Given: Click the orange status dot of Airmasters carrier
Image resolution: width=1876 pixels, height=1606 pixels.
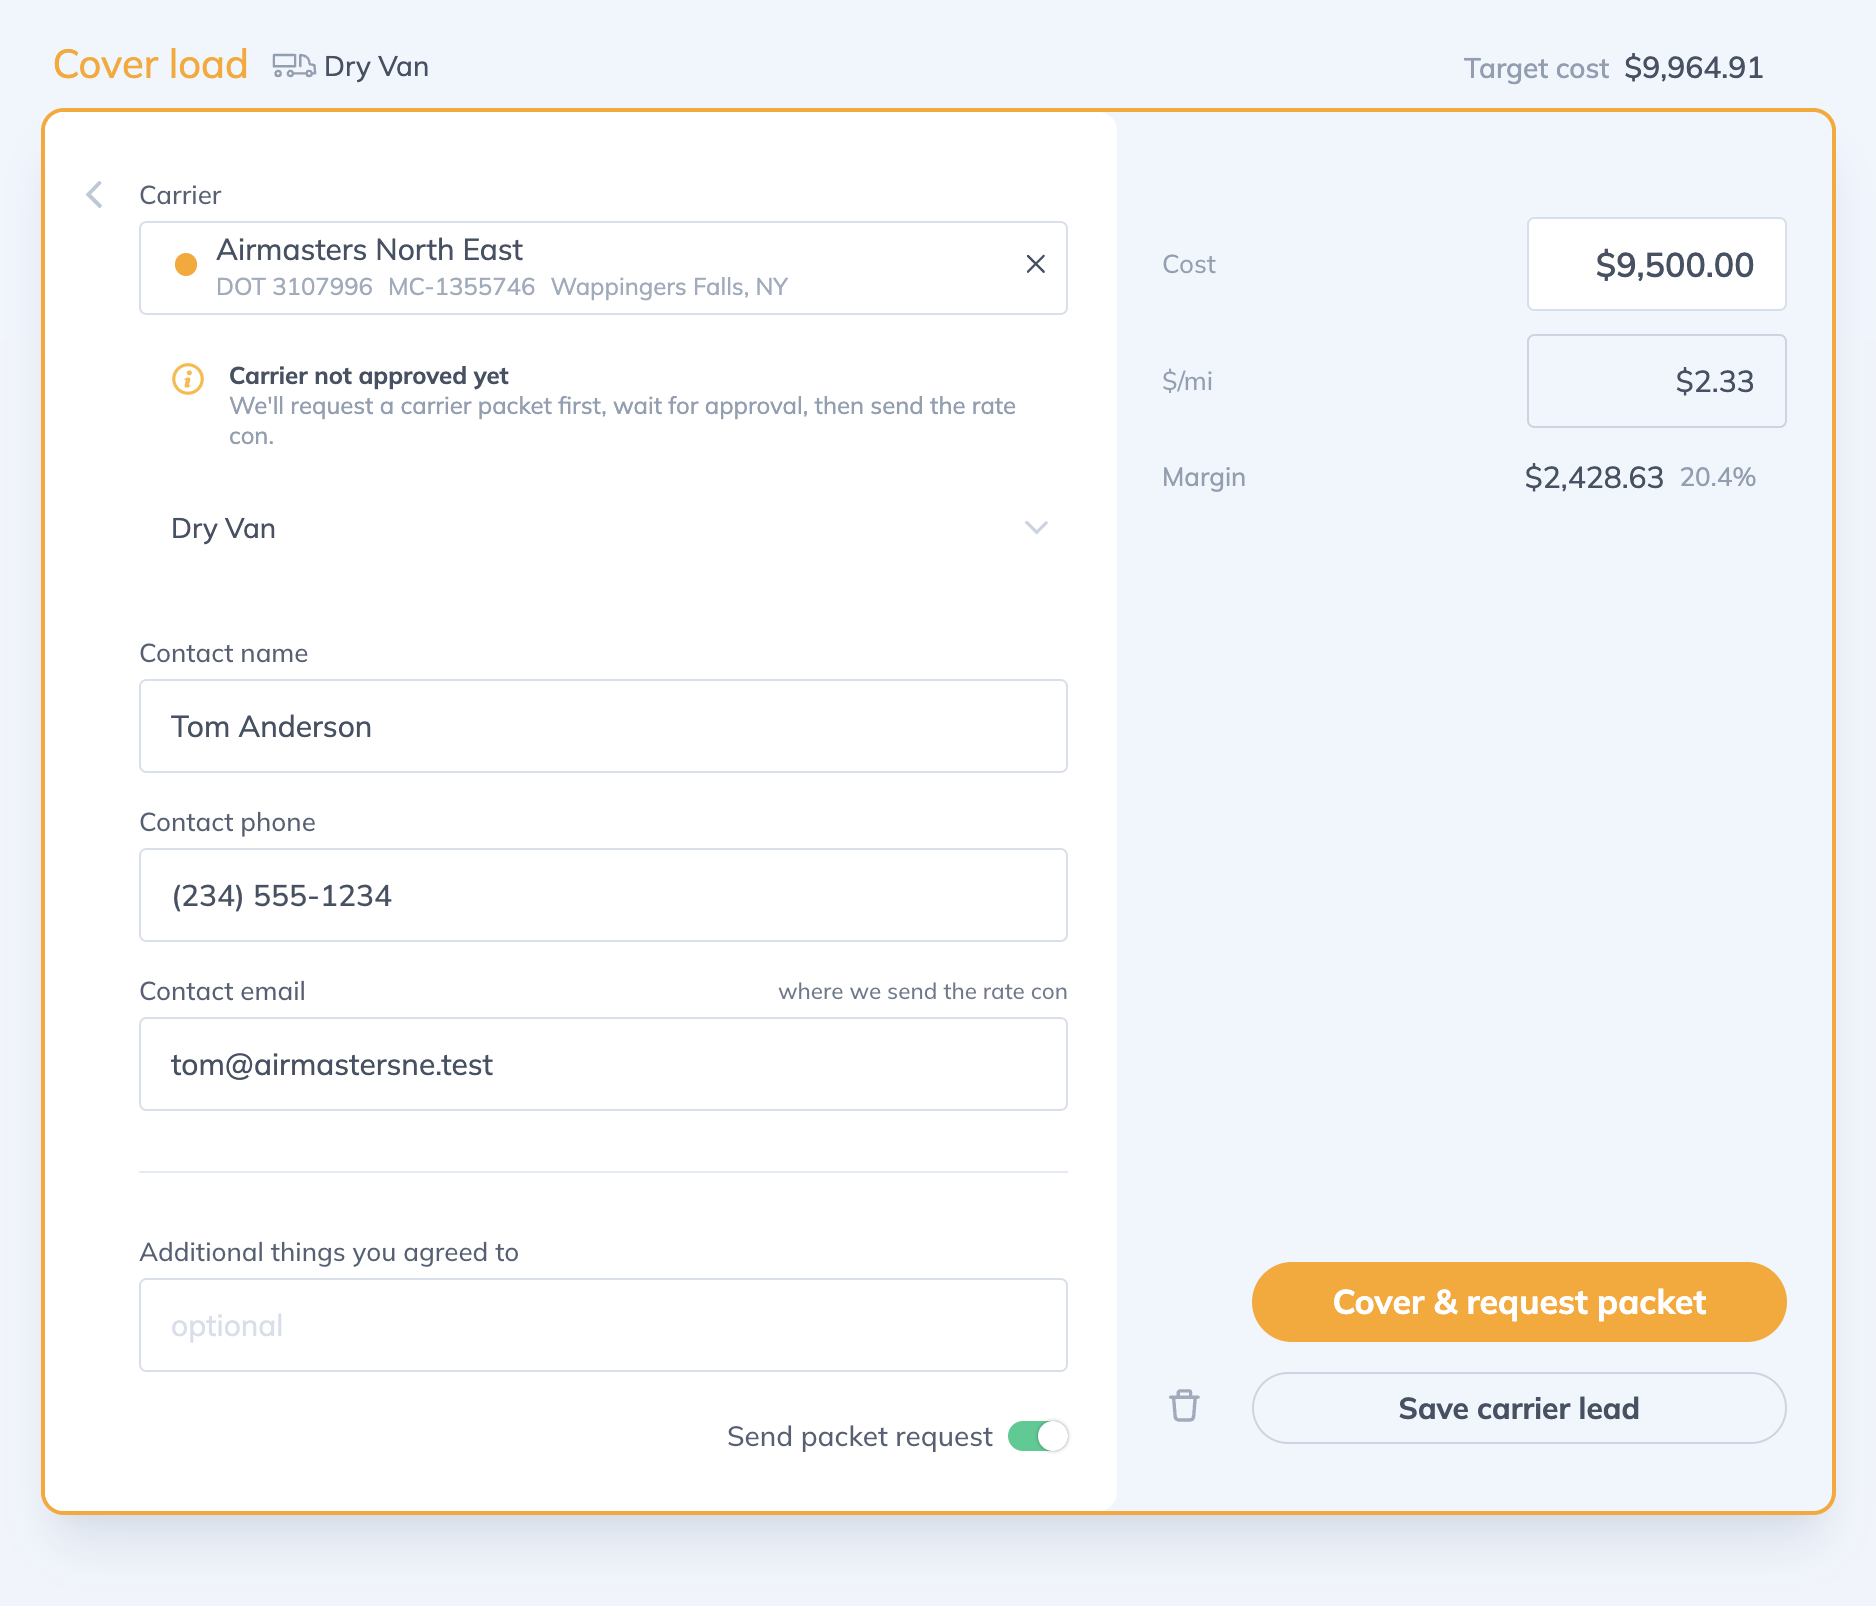Looking at the screenshot, I should [x=186, y=264].
